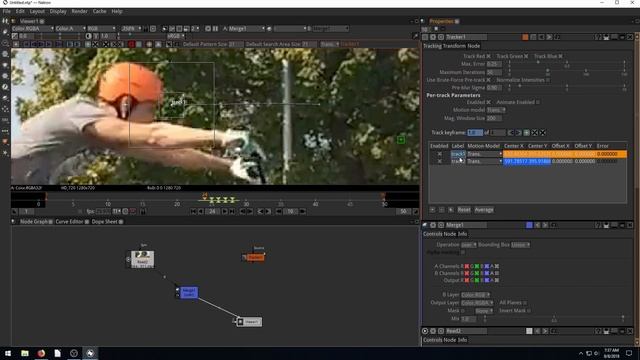Open the Merge1 Output Layer dropdown
The height and width of the screenshot is (360, 640).
pyautogui.click(x=477, y=303)
